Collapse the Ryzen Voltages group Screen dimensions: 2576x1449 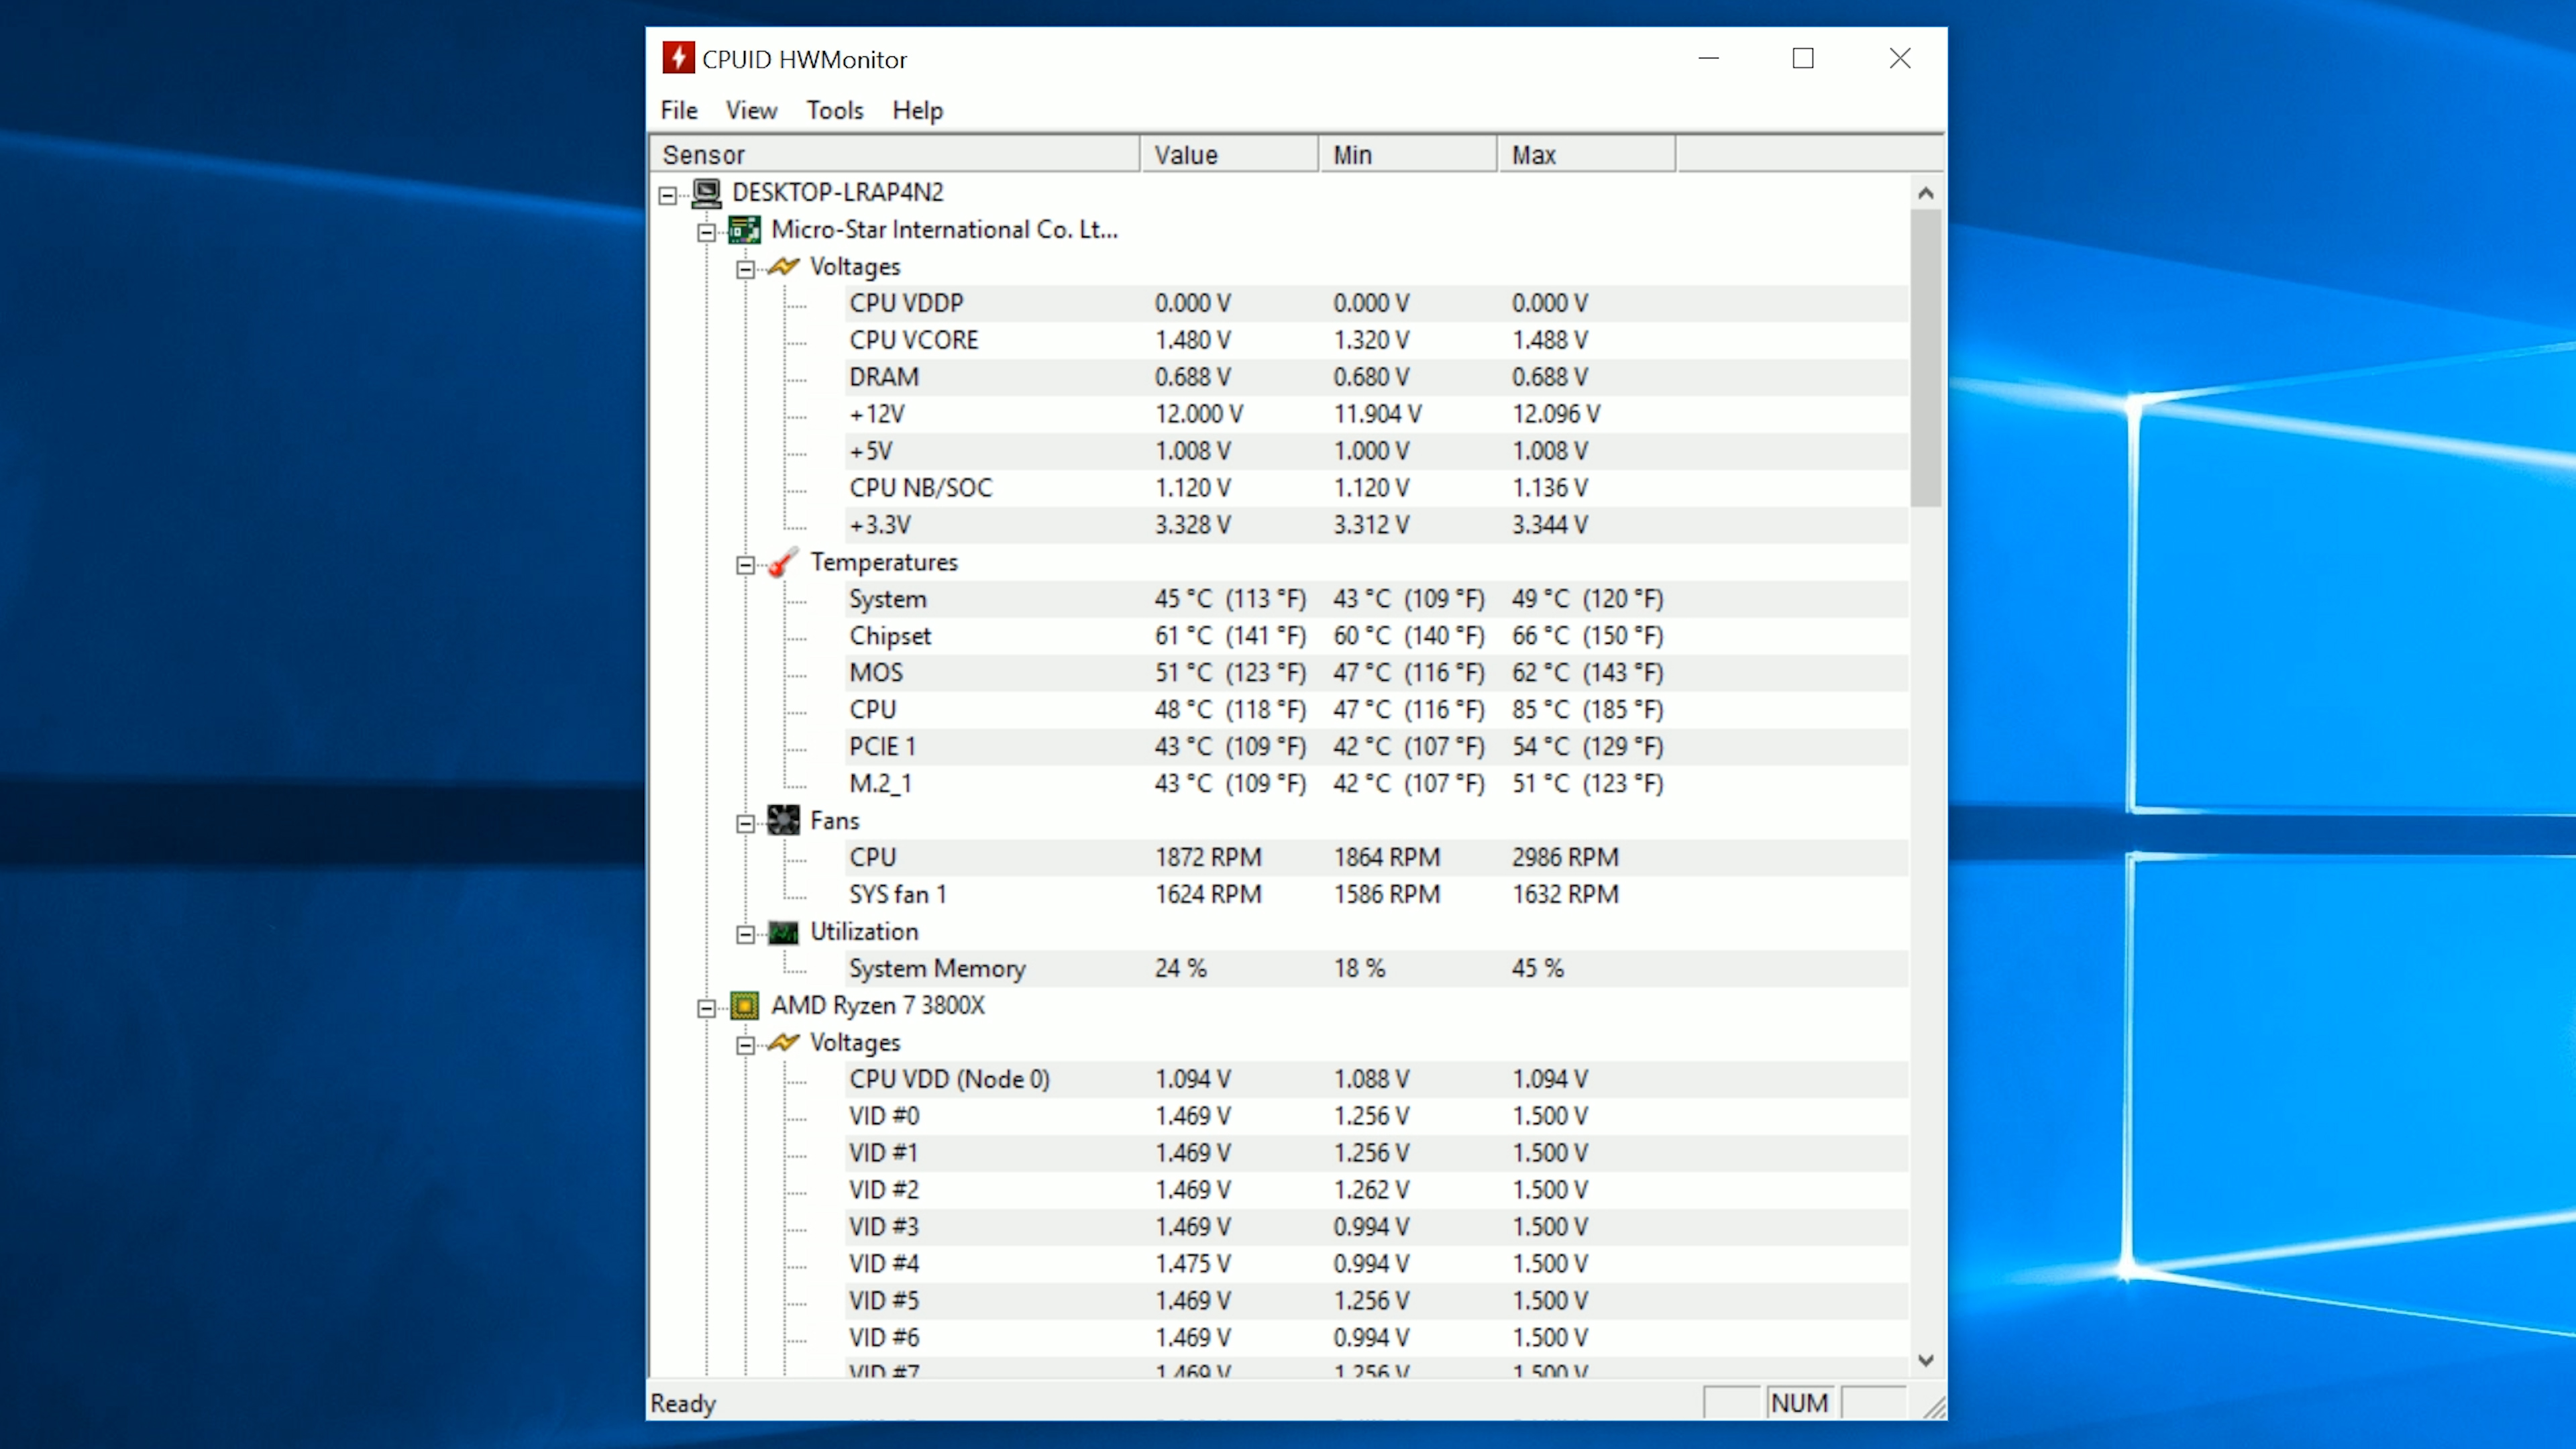click(x=745, y=1045)
